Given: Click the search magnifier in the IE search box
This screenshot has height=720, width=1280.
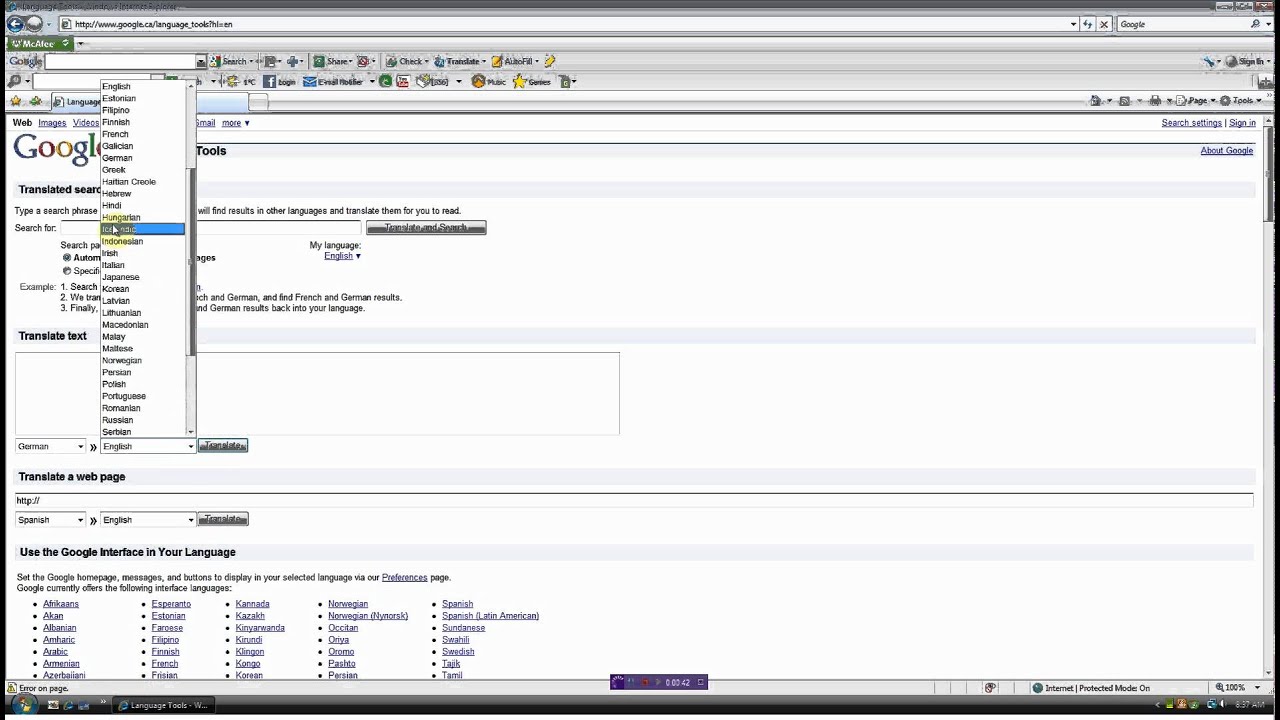Looking at the screenshot, I should pyautogui.click(x=1255, y=24).
